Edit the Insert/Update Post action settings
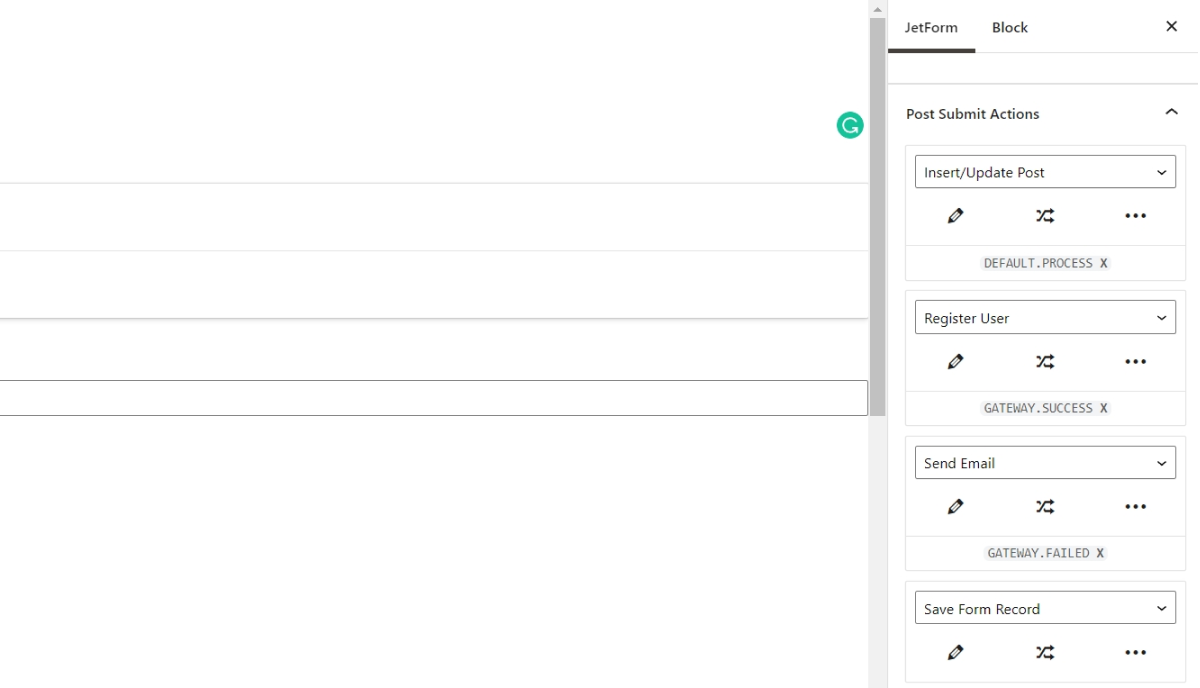This screenshot has width=1200, height=688. click(x=955, y=215)
